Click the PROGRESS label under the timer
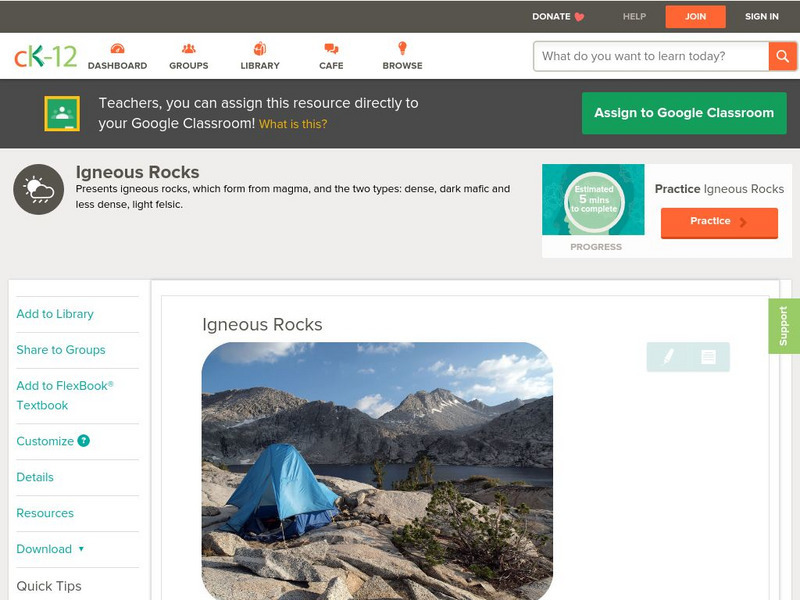 point(596,247)
